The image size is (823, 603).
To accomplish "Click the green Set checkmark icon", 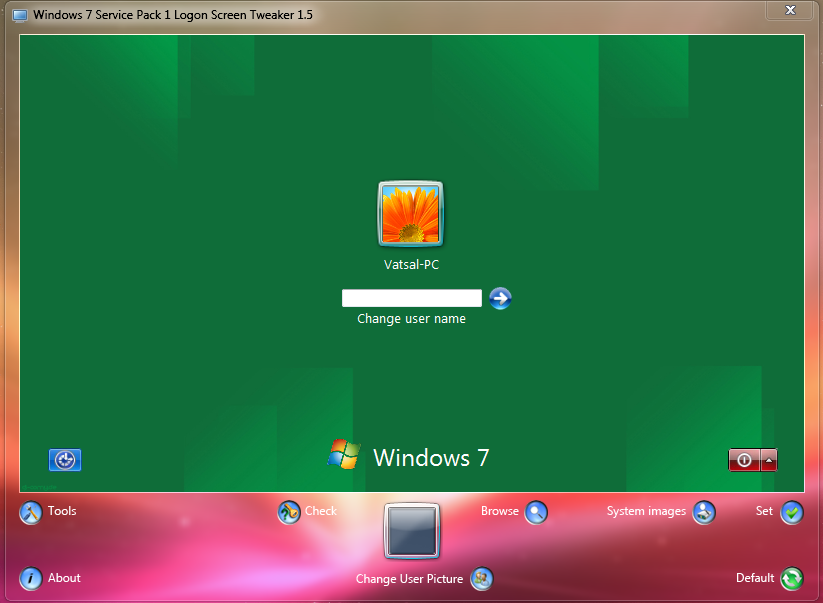I will 791,512.
